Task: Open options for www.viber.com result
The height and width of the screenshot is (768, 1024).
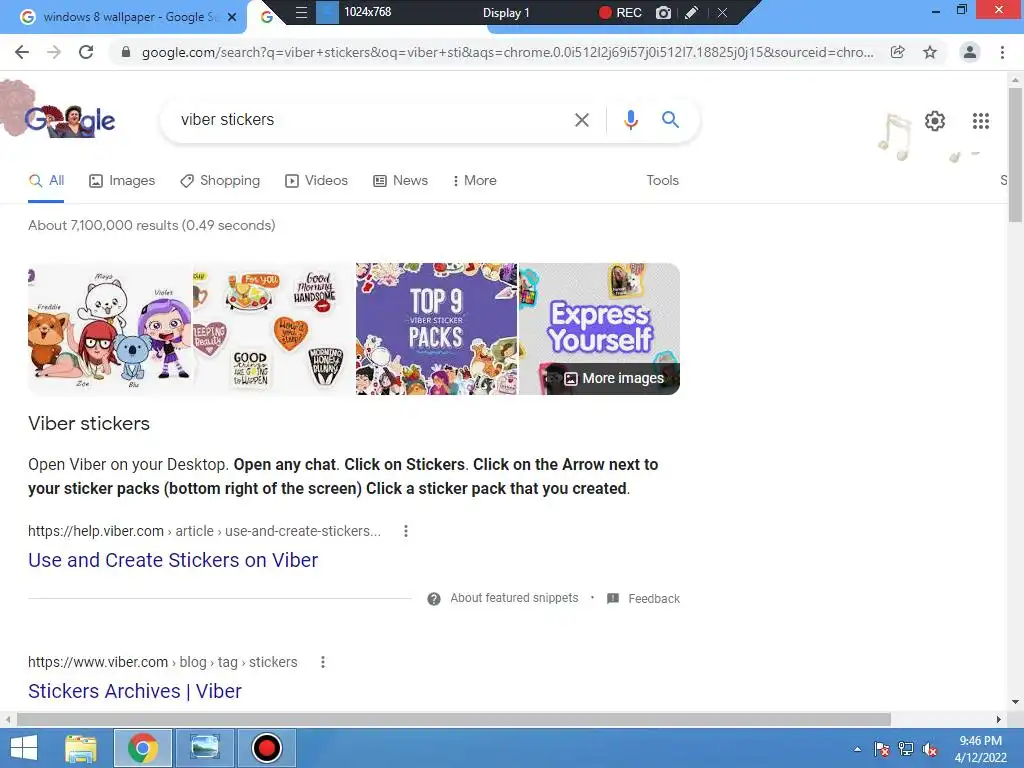Action: tap(323, 662)
